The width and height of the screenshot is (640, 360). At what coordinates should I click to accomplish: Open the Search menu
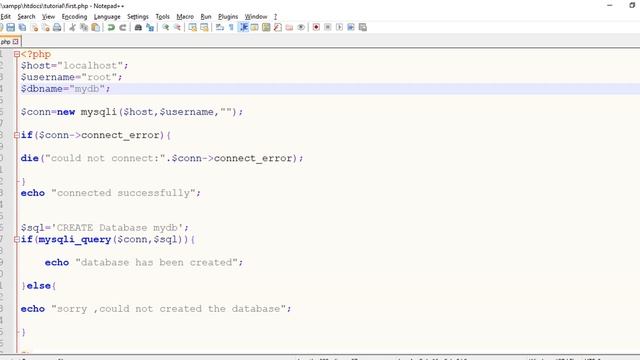[x=26, y=17]
